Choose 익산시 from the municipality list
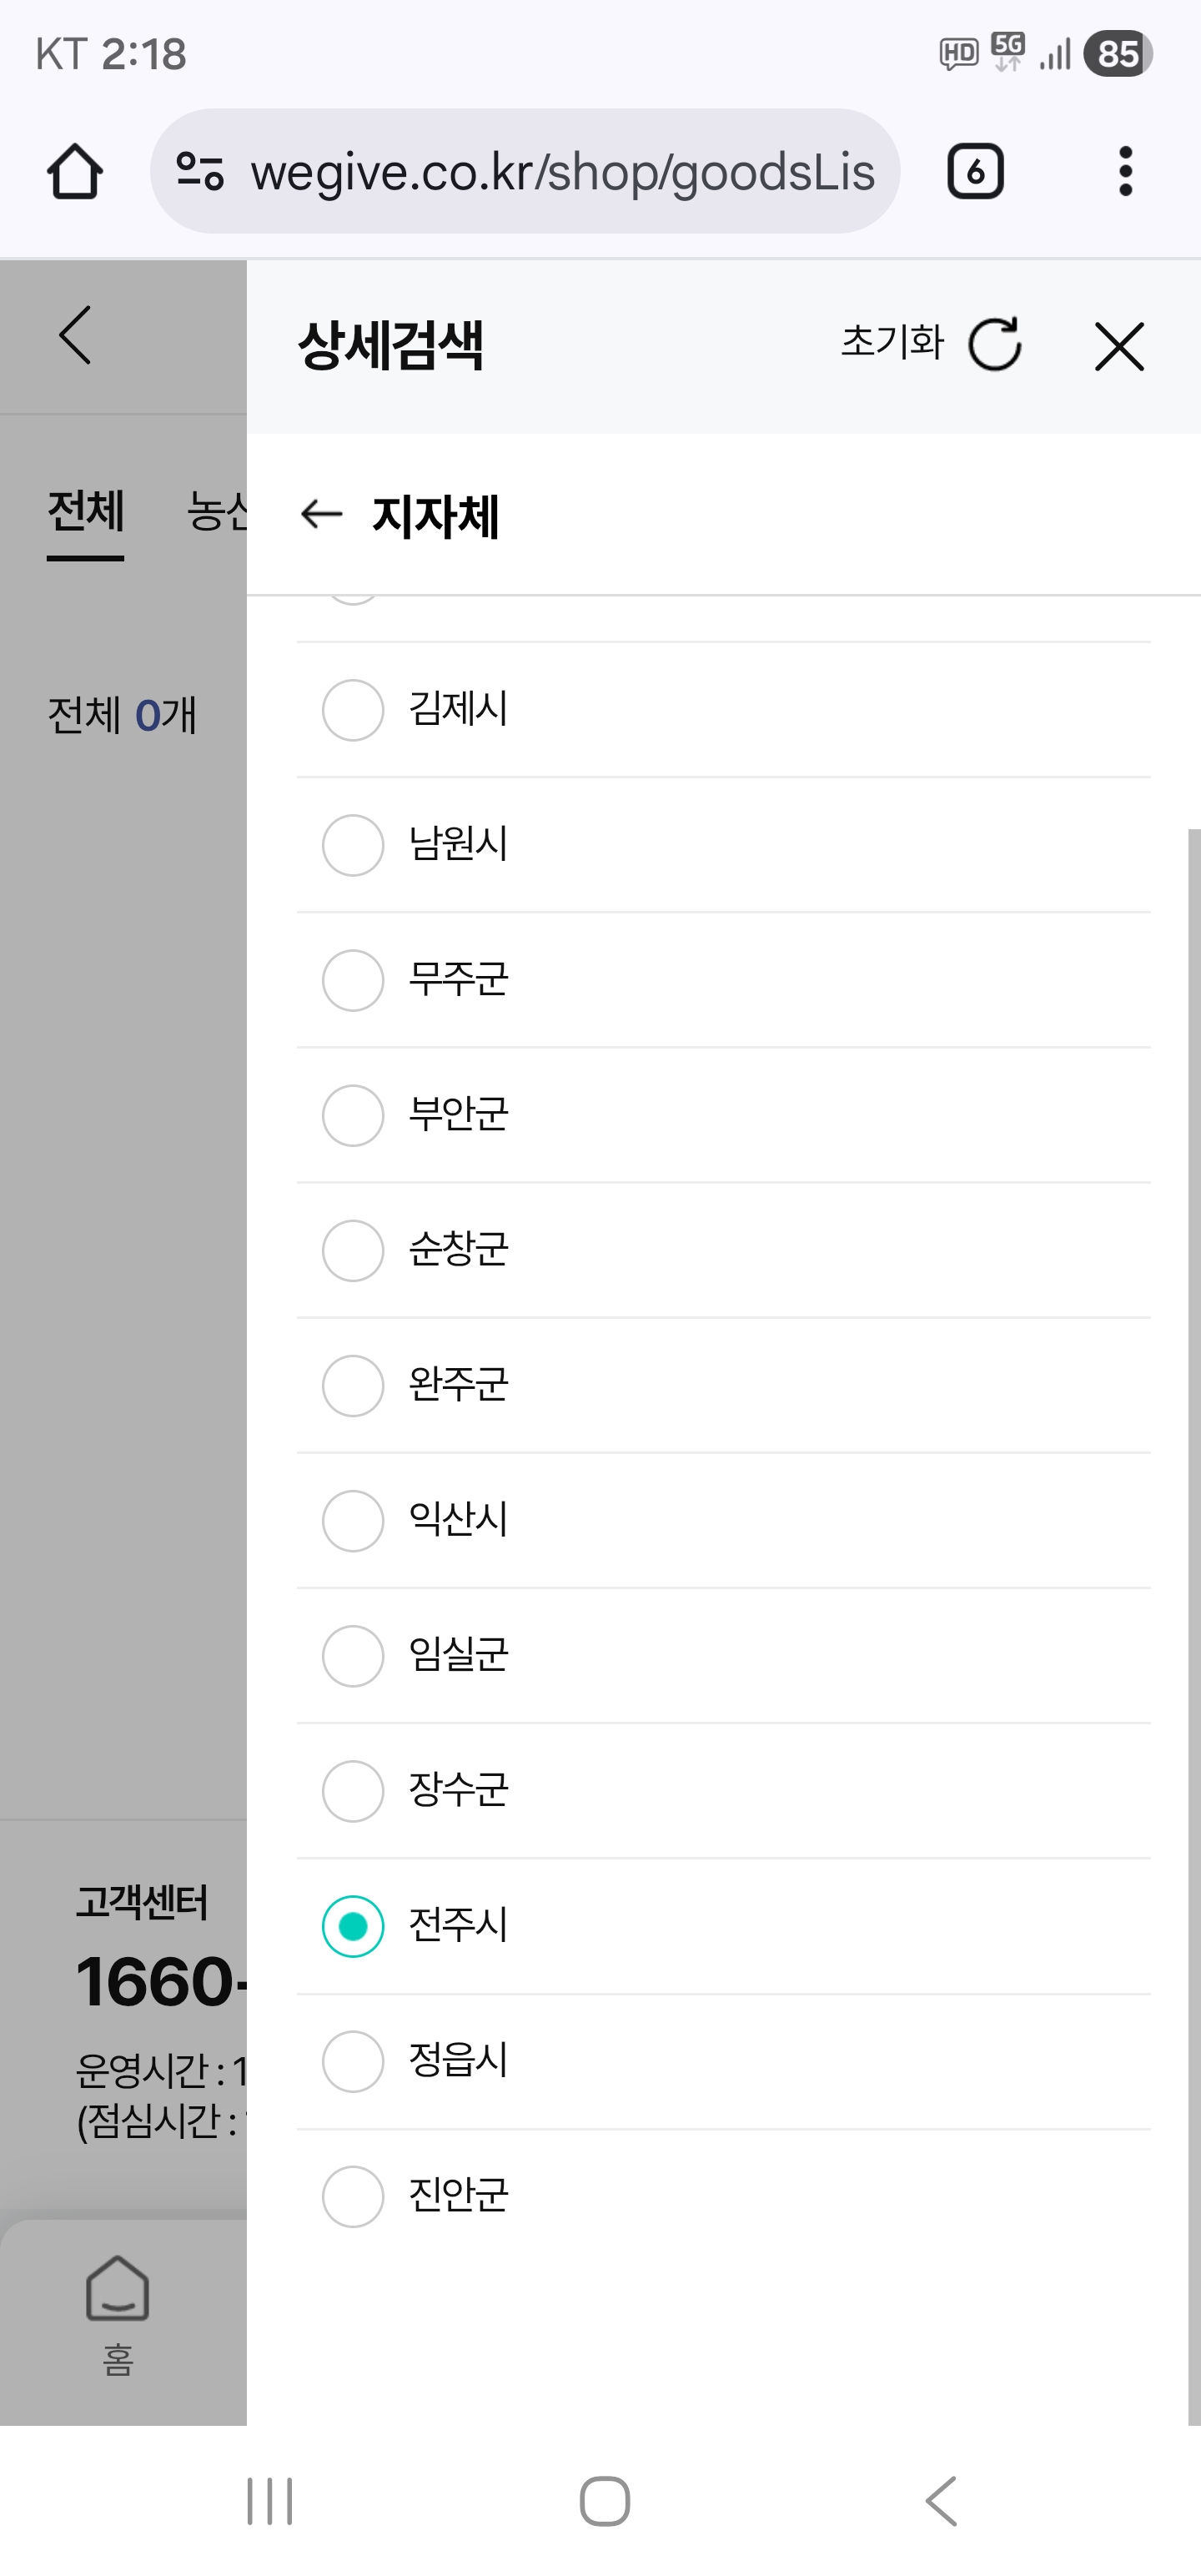 point(353,1521)
